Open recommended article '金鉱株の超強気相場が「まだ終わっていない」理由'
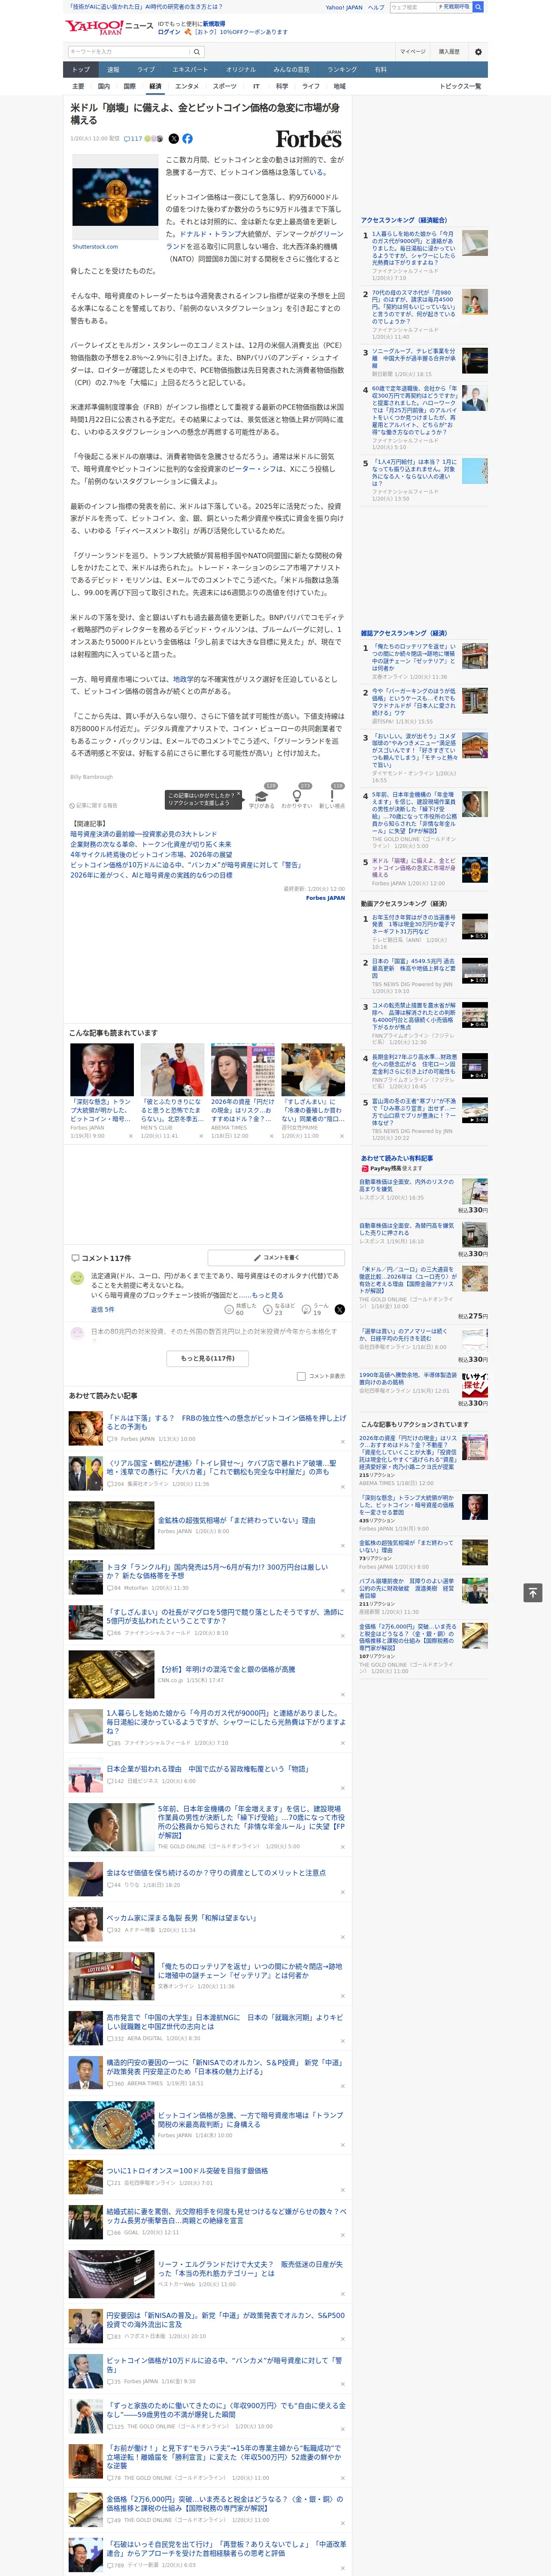551x2576 pixels. tap(236, 1520)
